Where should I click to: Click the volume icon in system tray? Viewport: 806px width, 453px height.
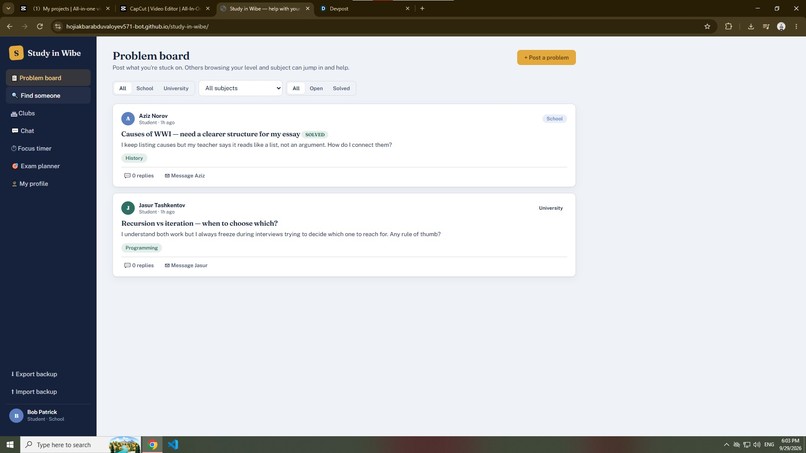point(757,445)
